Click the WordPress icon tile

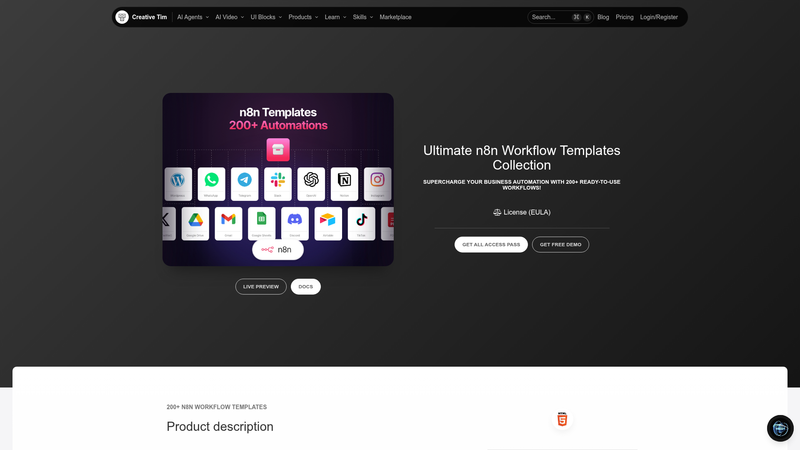[178, 184]
